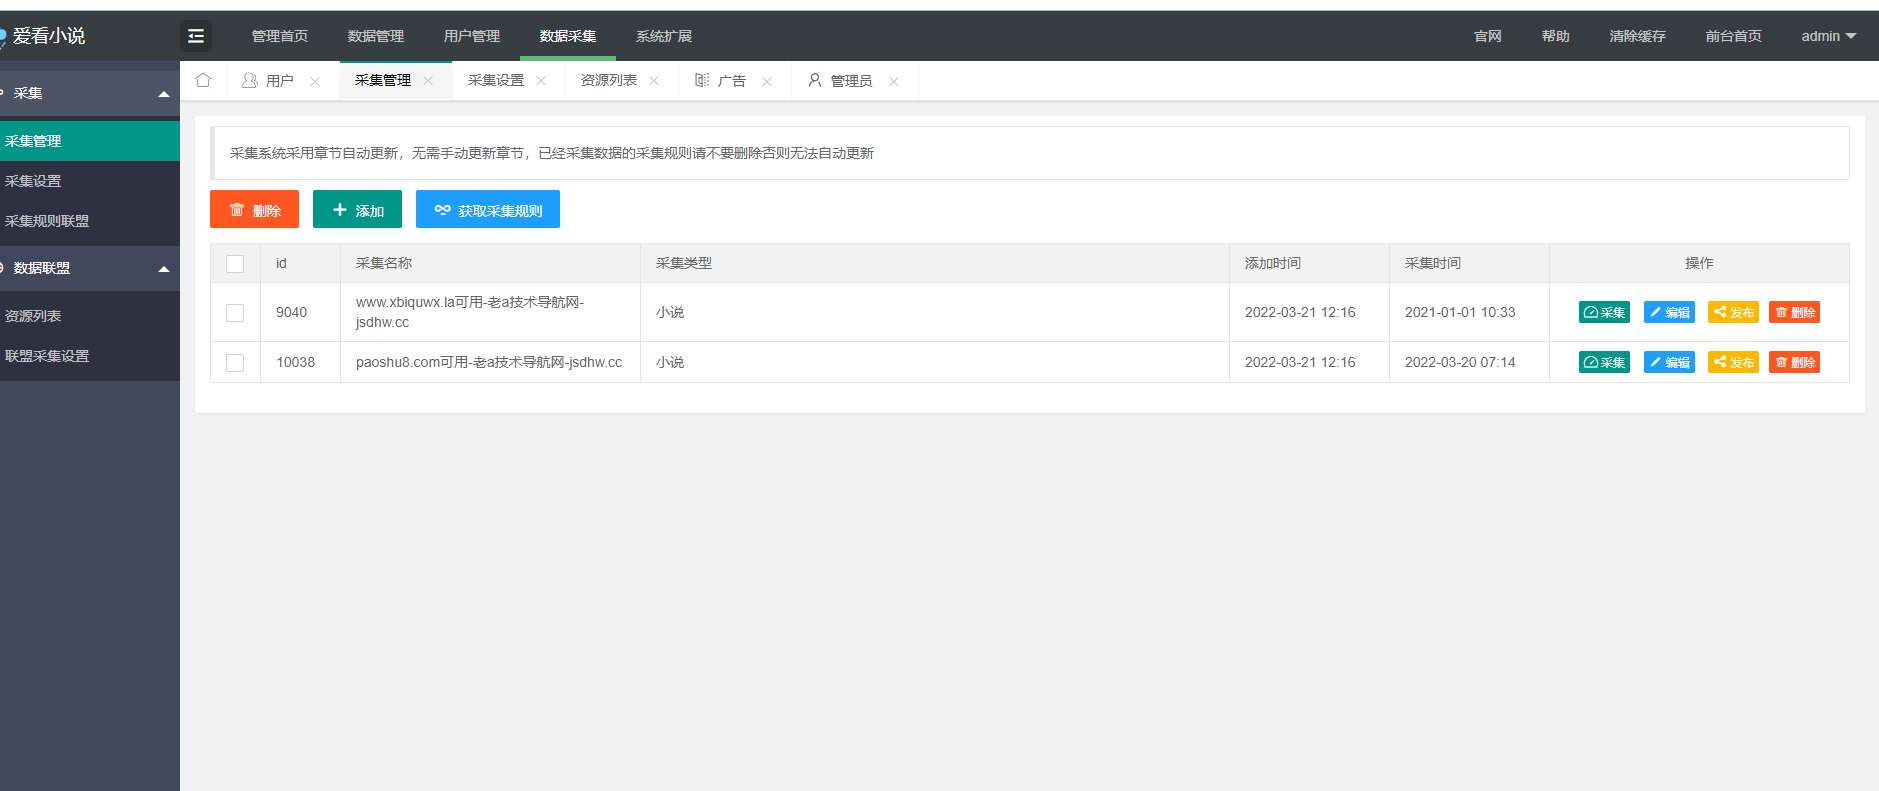
Task: Open 用户管理 in top navigation
Action: 472,36
